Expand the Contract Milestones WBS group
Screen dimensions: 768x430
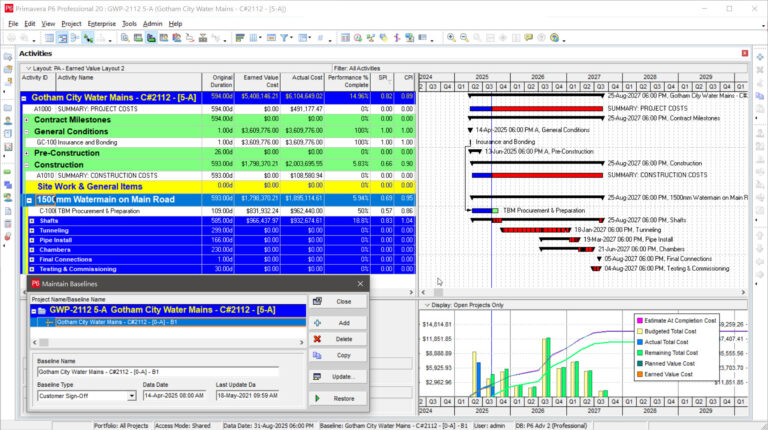(27, 118)
